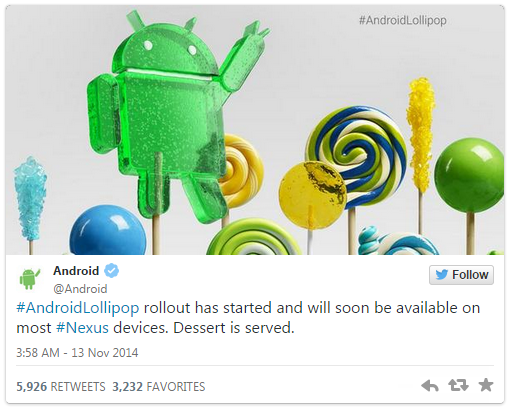Click the tweet text 'Dessert is served'
The image size is (509, 408).
(233, 328)
